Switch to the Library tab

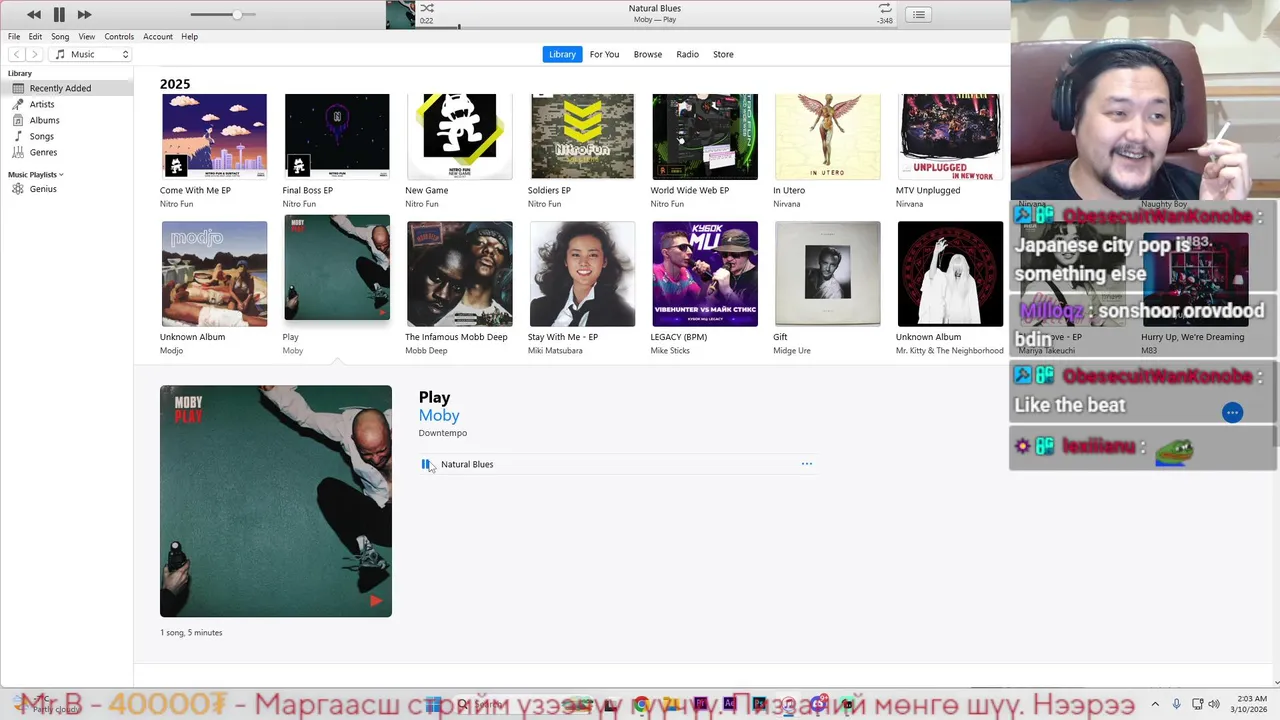pos(562,54)
